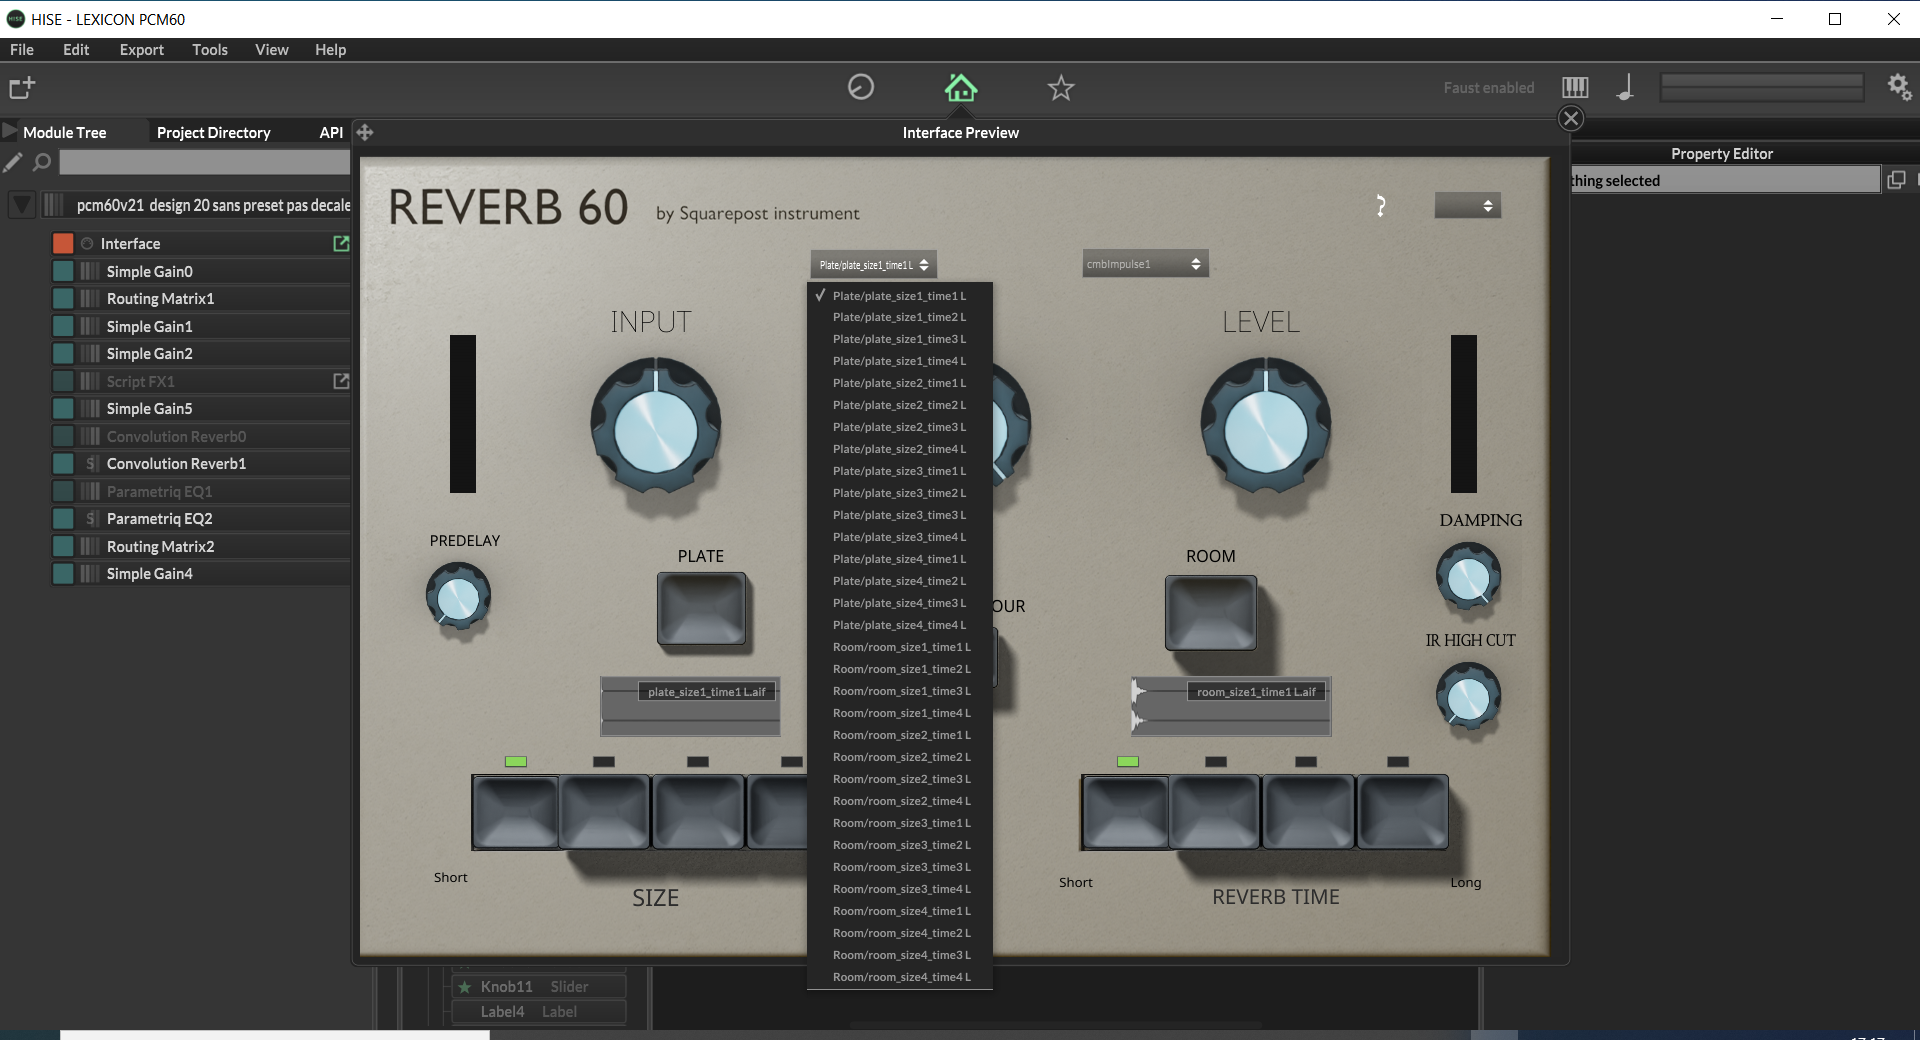
Task: Toggle Interface orange bypass square
Action: click(x=63, y=243)
